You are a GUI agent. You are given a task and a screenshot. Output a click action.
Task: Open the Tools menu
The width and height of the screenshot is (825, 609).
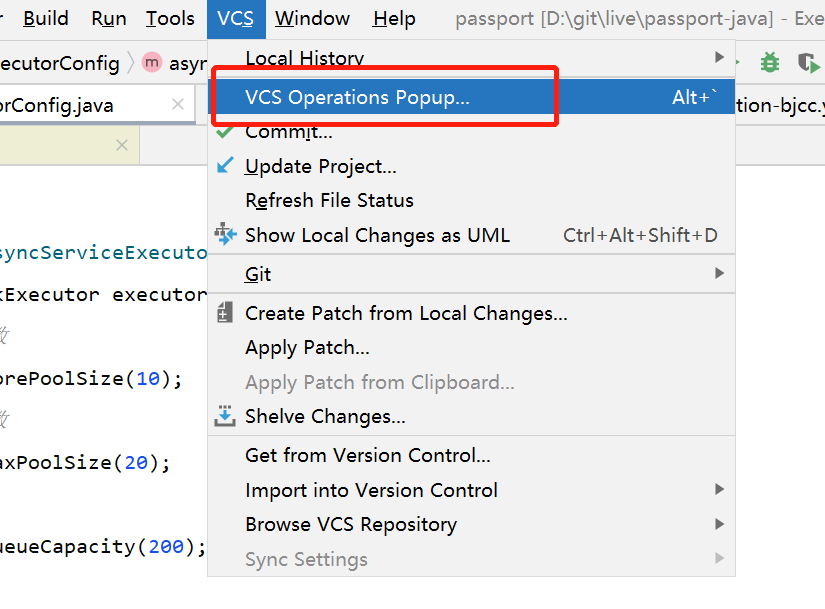tap(170, 18)
